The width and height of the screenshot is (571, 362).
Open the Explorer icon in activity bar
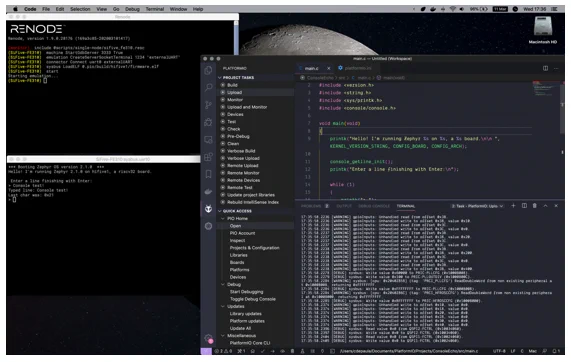[x=208, y=70]
